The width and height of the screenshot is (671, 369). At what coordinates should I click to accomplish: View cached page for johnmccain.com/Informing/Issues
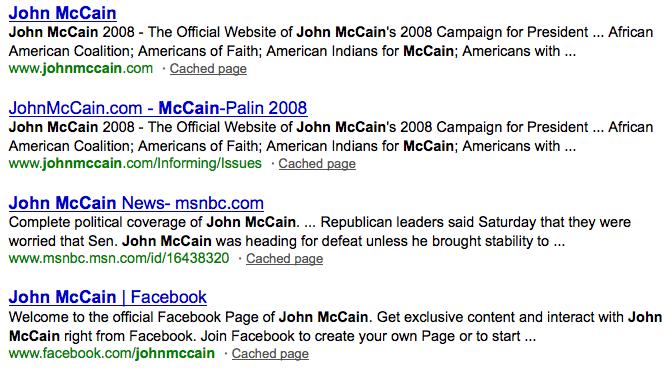click(x=317, y=164)
